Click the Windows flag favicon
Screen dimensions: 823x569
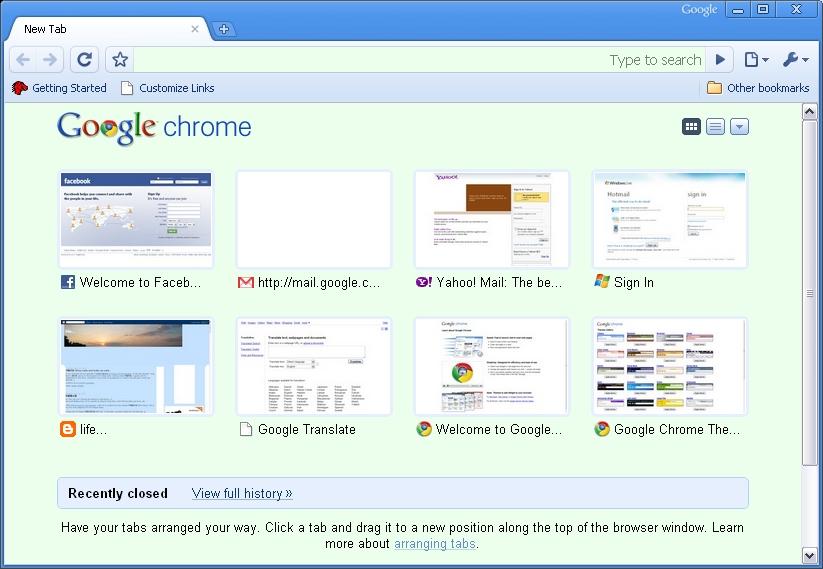pos(602,281)
